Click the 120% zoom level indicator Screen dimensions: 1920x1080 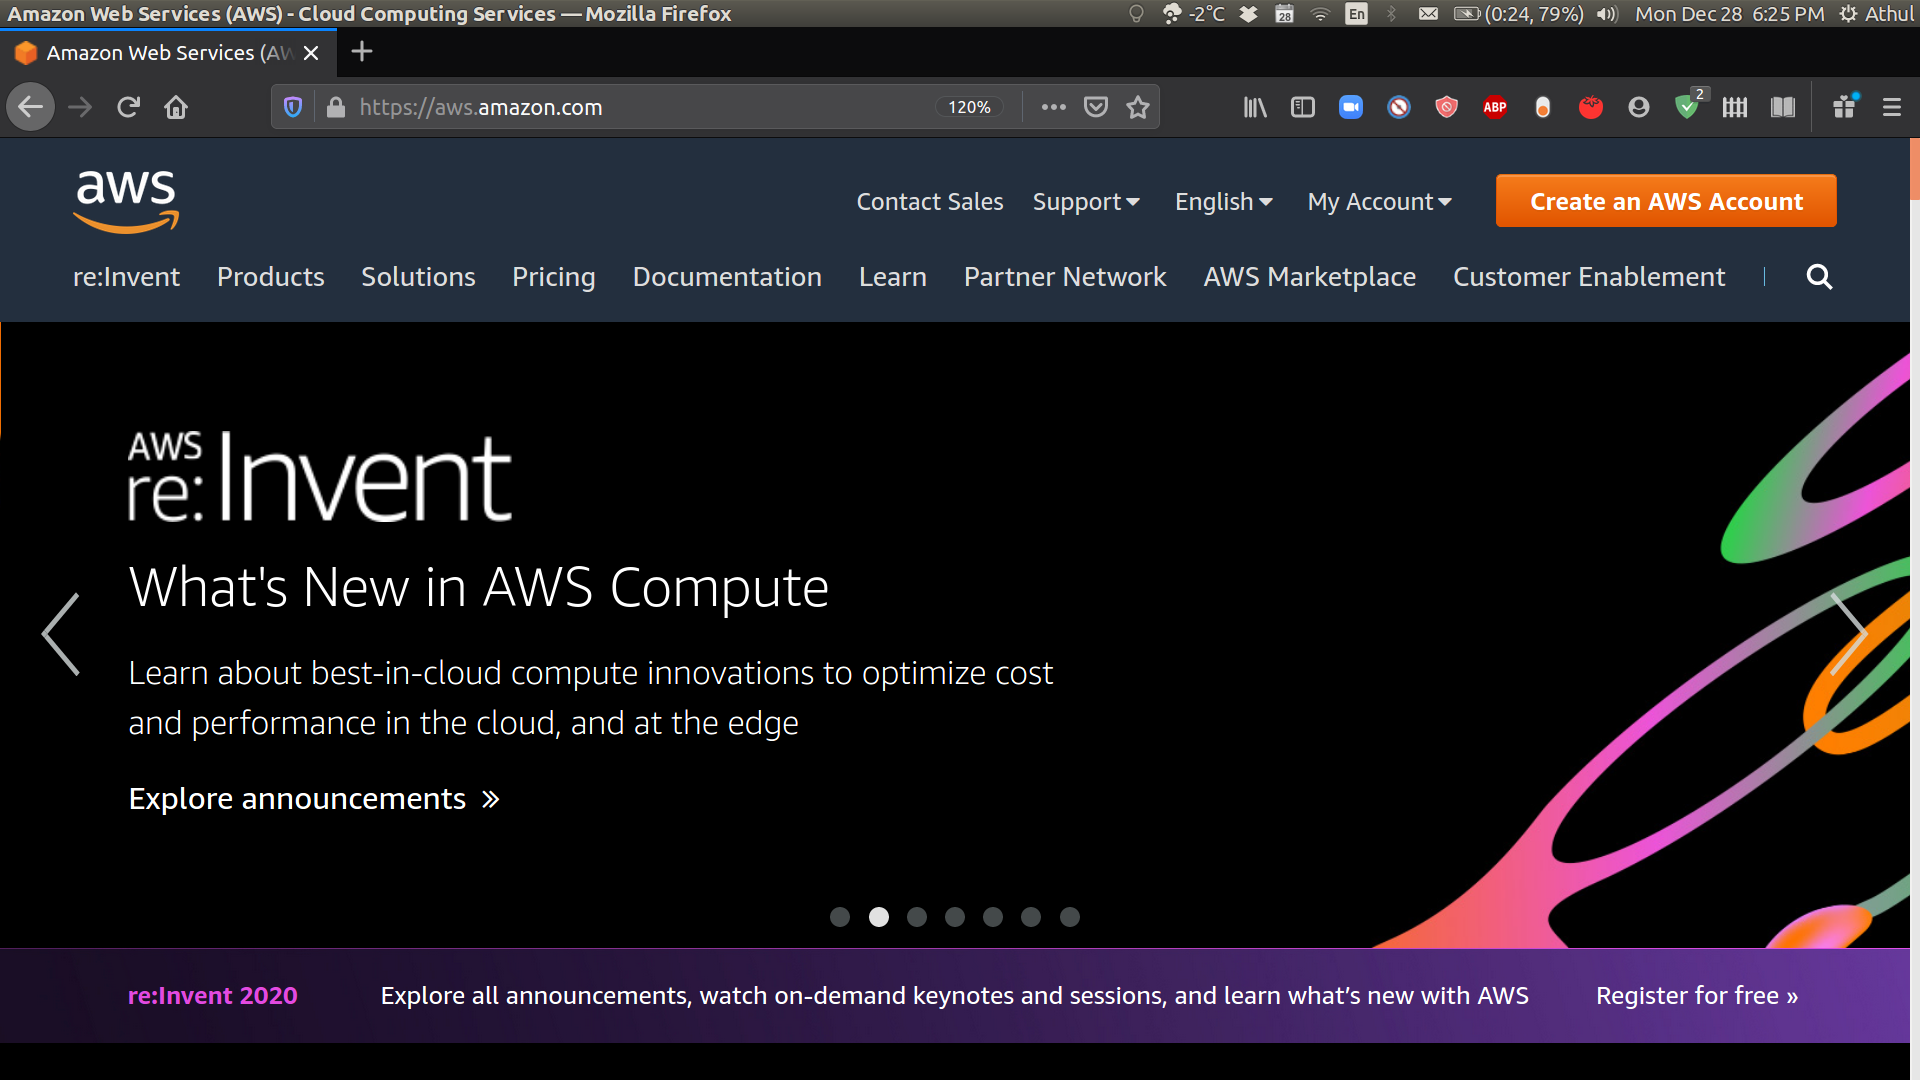969,107
